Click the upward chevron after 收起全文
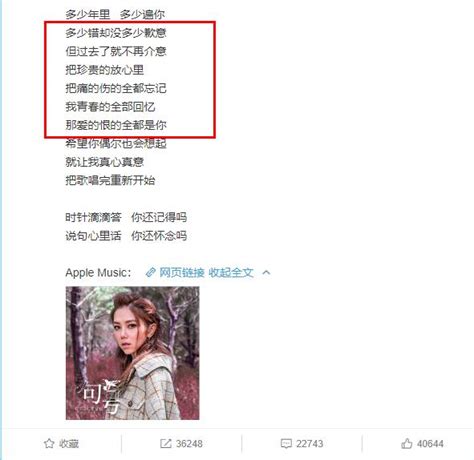Viewport: 474px width, 460px height. (x=266, y=272)
